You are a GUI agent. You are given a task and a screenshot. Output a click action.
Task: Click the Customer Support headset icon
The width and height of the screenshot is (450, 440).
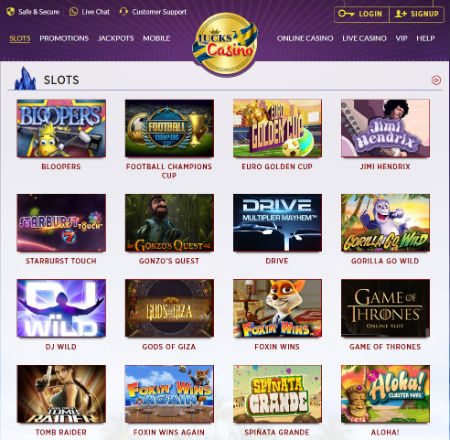pos(124,12)
